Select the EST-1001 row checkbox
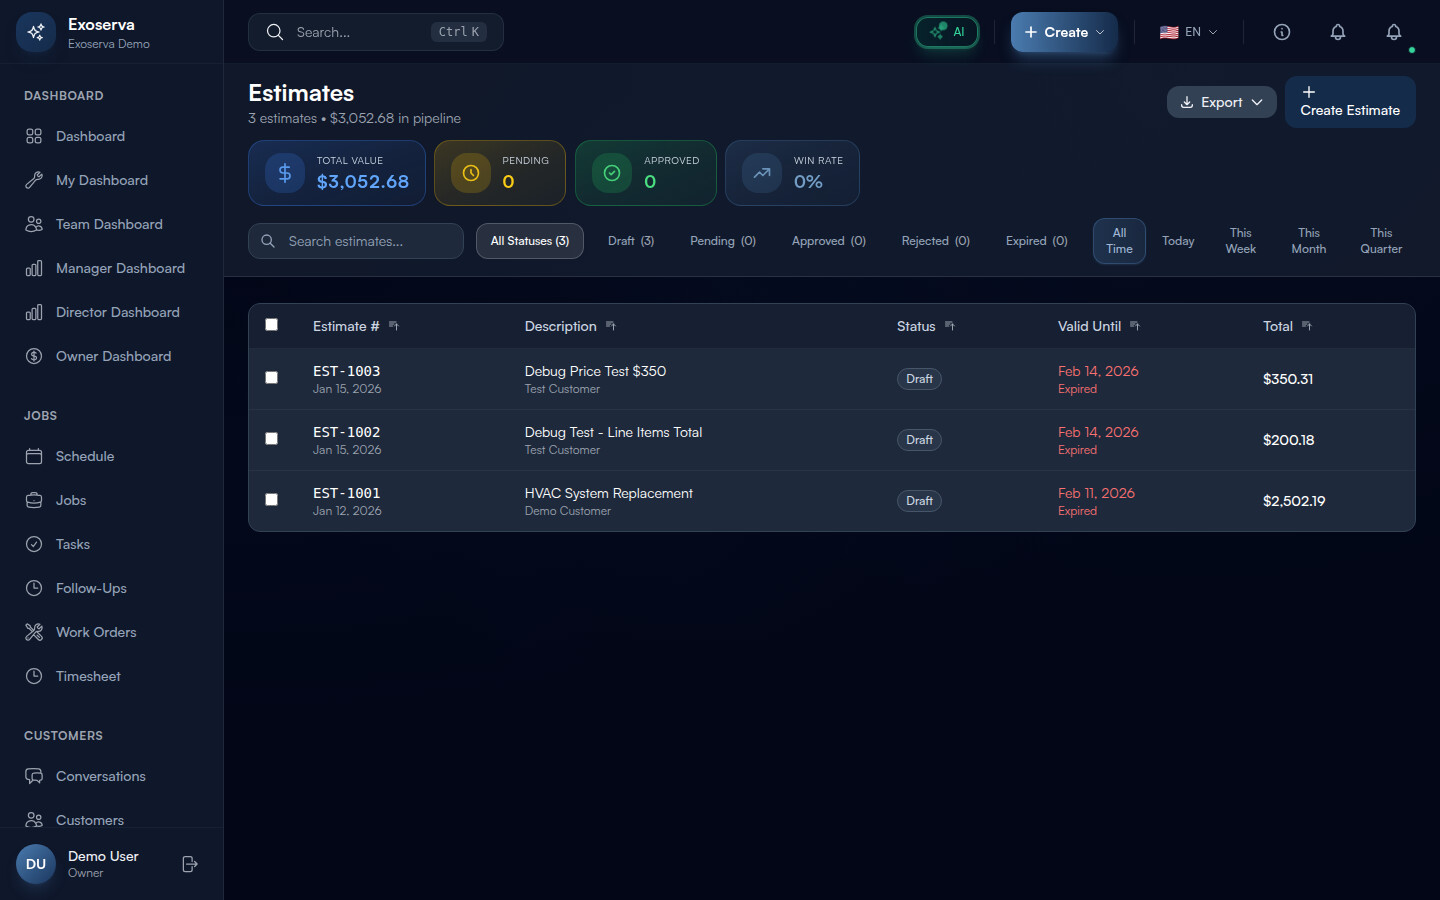Image resolution: width=1440 pixels, height=900 pixels. [271, 500]
